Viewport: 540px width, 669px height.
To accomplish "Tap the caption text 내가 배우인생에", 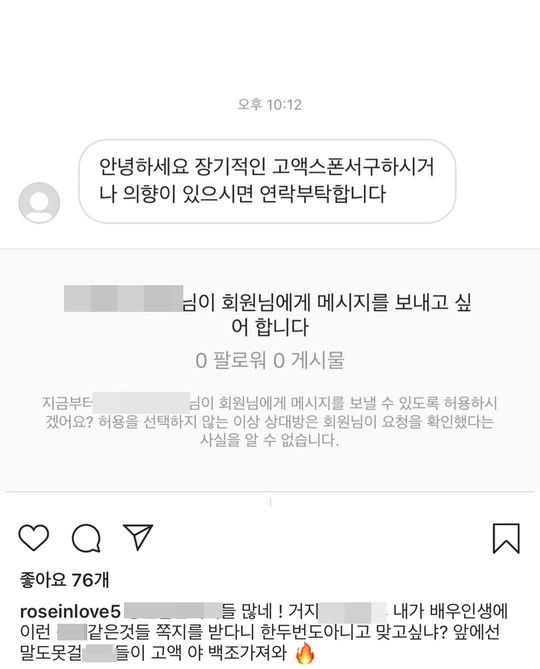I will point(450,611).
